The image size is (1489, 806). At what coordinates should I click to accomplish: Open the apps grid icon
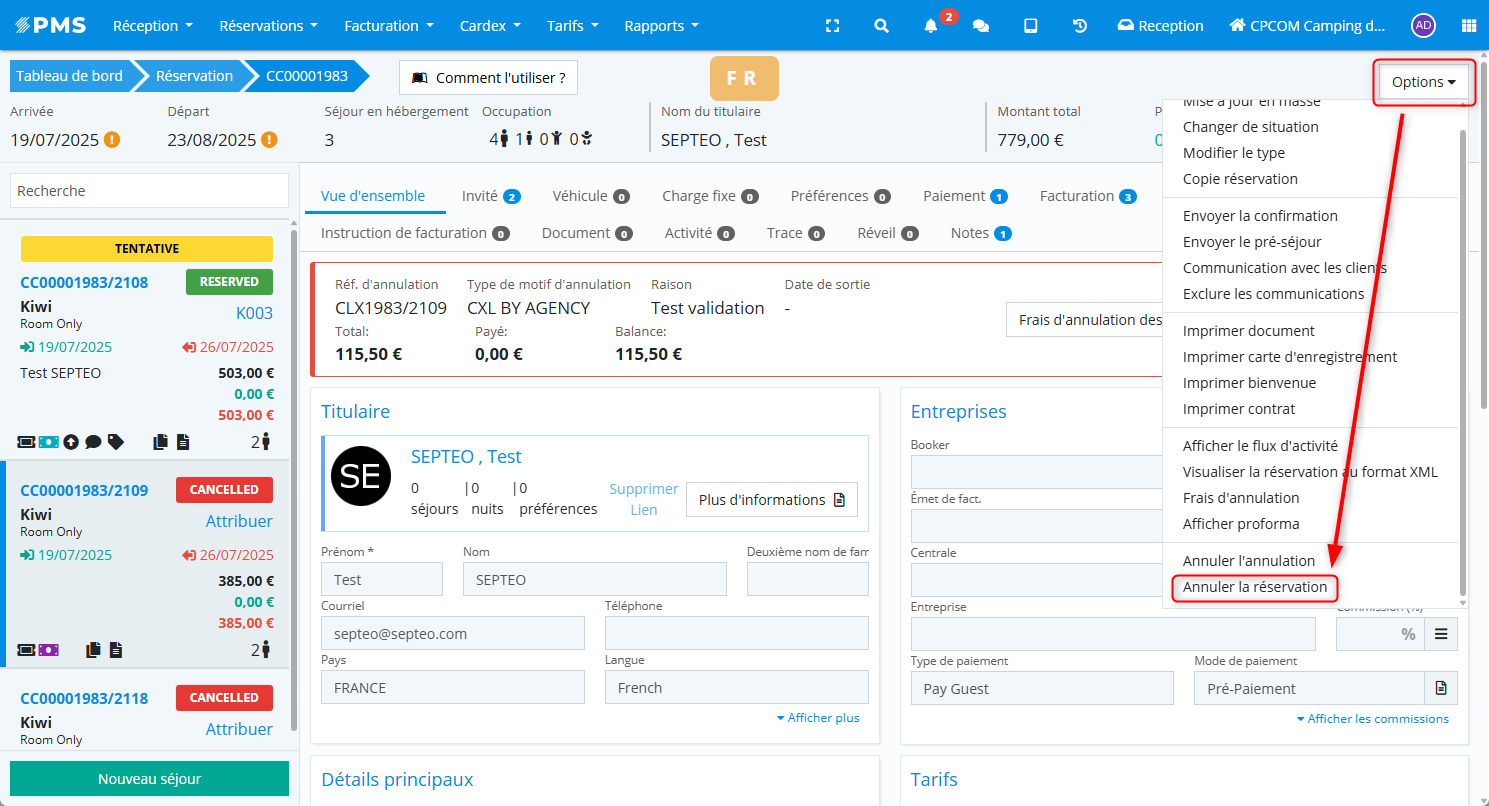[1469, 26]
